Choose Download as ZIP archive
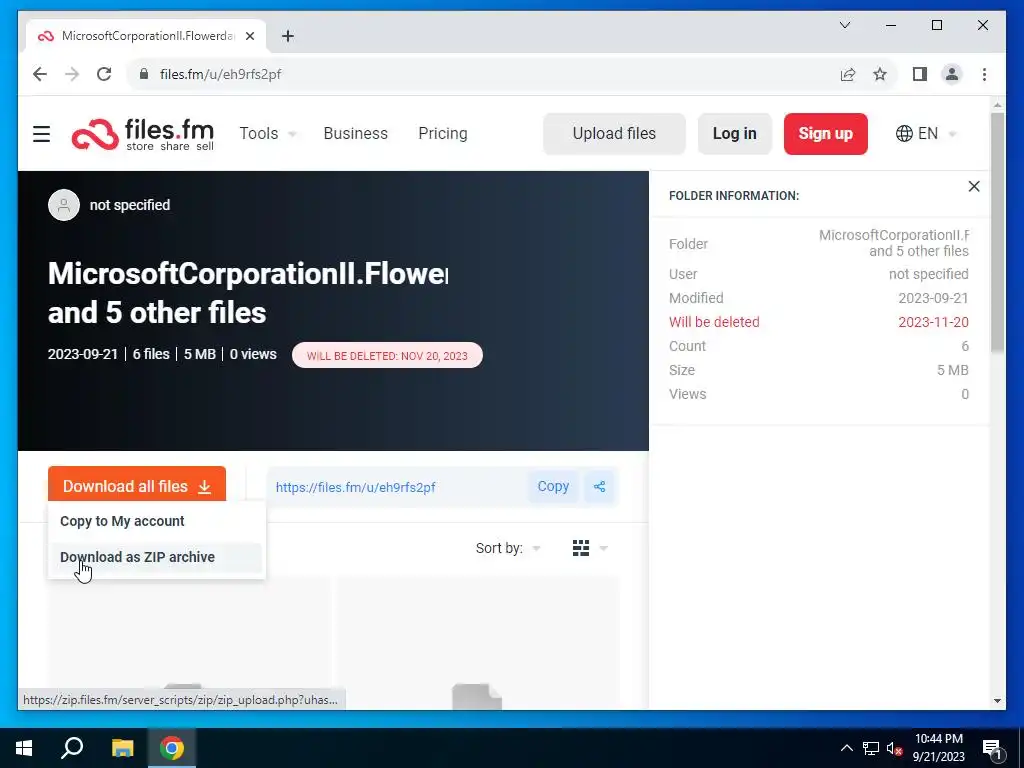Image resolution: width=1024 pixels, height=768 pixels. tap(157, 557)
